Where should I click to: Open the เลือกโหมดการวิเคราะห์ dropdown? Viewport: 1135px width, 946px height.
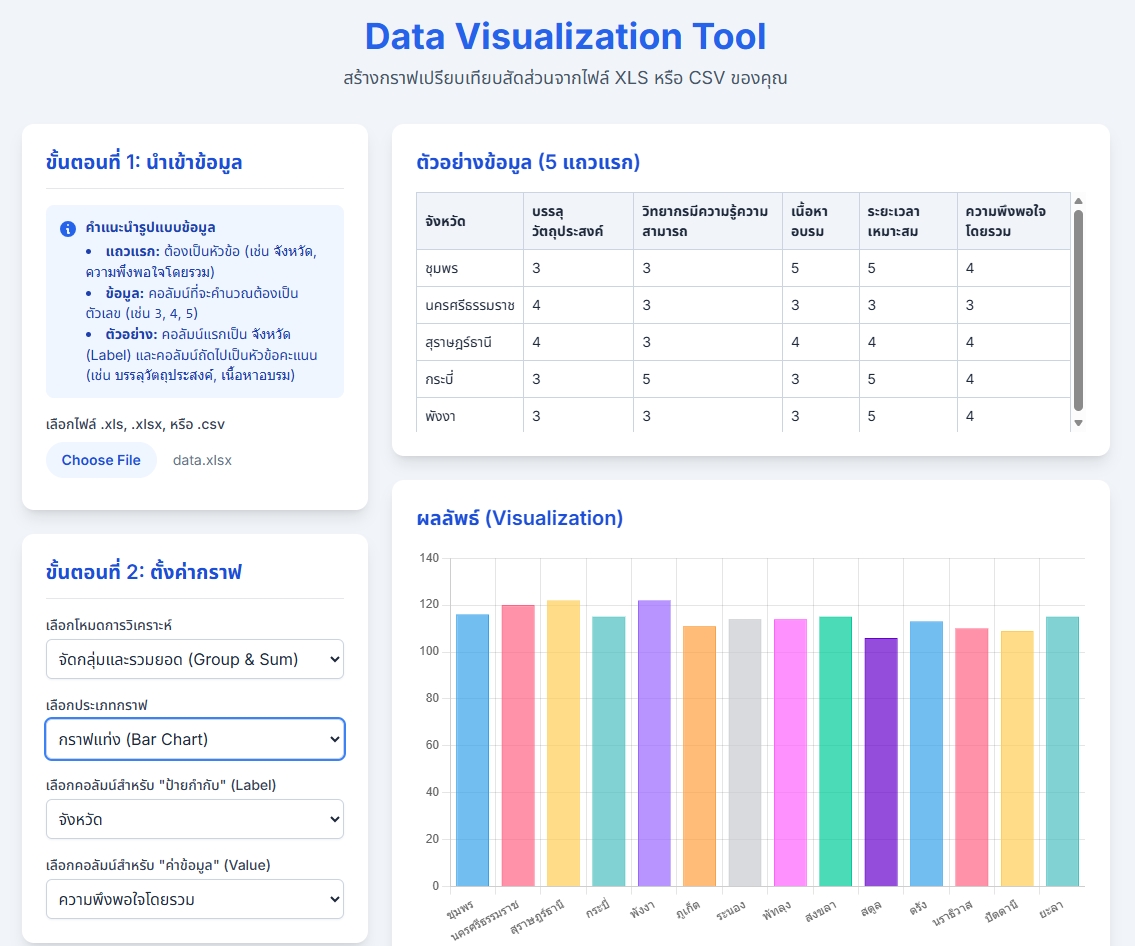pyautogui.click(x=195, y=659)
